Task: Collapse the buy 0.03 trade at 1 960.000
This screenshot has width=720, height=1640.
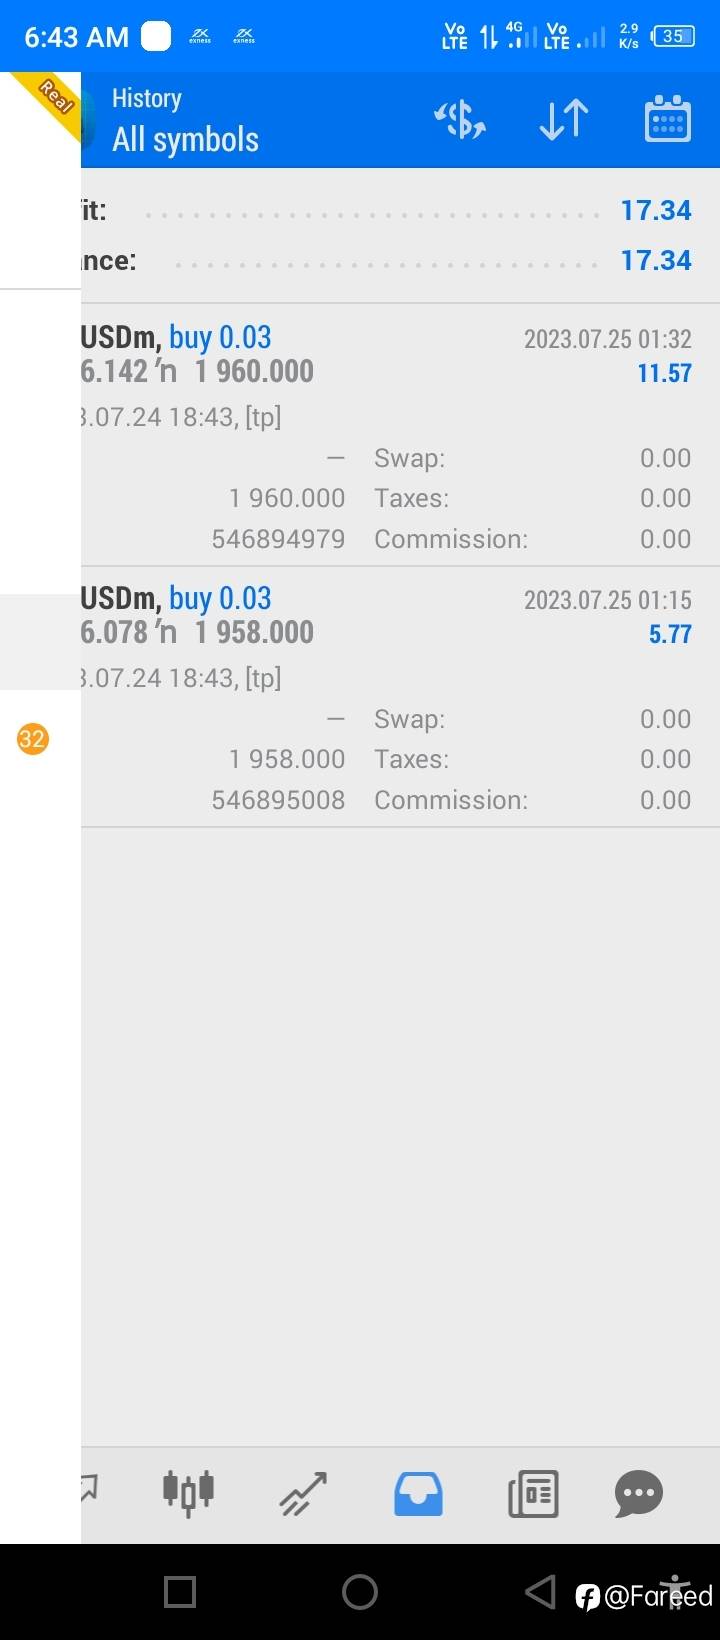Action: pos(400,435)
